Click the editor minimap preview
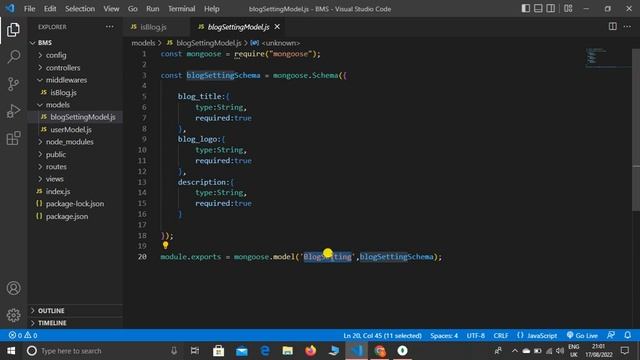Image resolution: width=640 pixels, height=360 pixels. 608,57
